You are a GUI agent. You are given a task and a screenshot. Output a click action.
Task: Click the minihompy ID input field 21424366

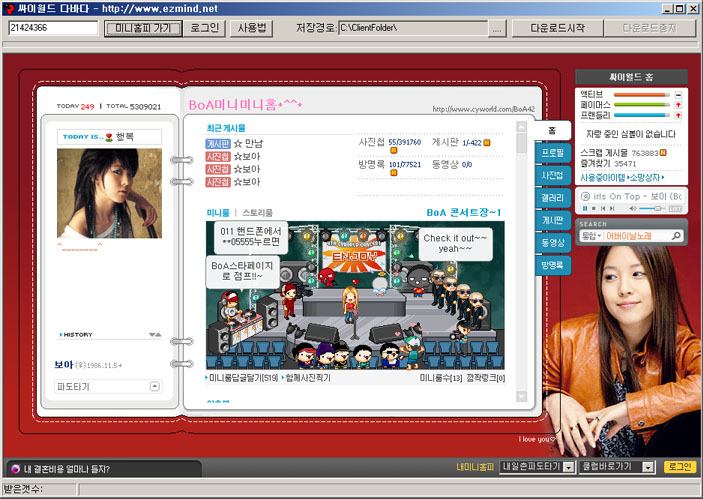tap(53, 28)
